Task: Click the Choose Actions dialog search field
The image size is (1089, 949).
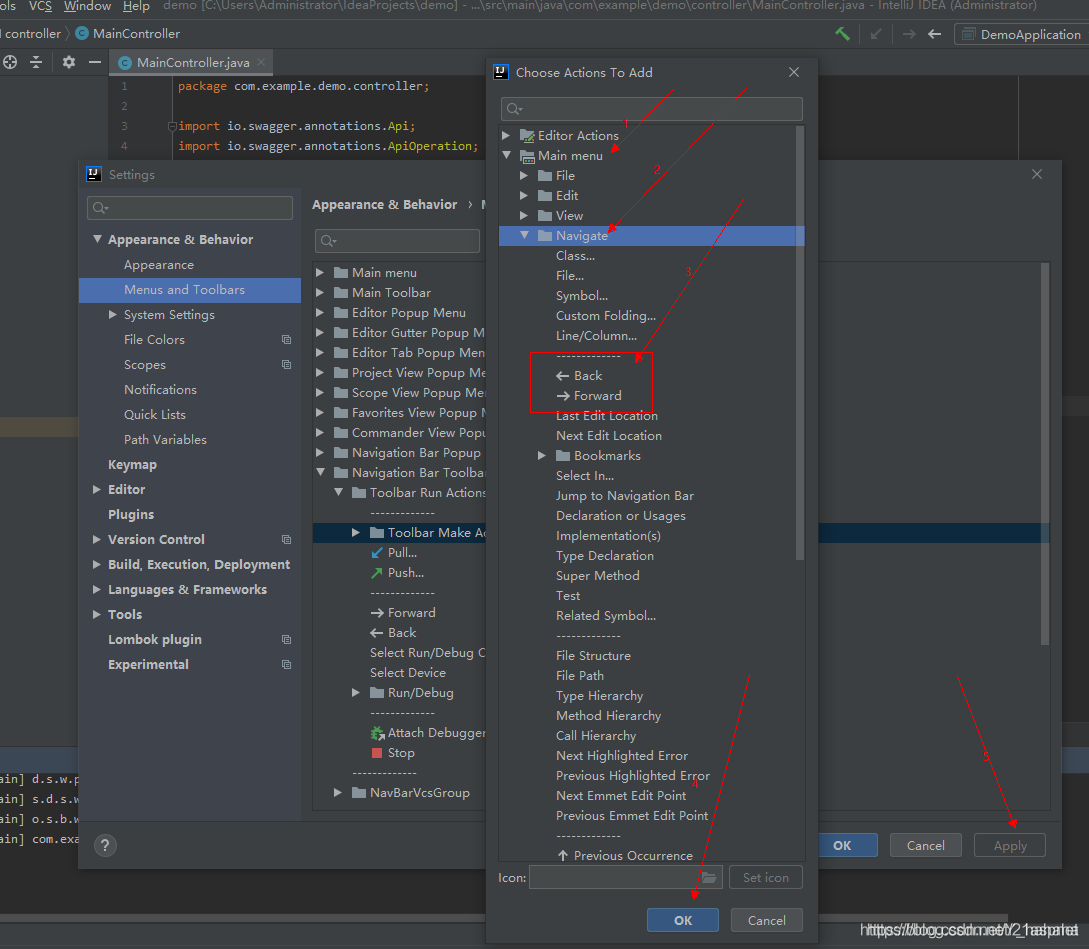Action: tap(651, 108)
